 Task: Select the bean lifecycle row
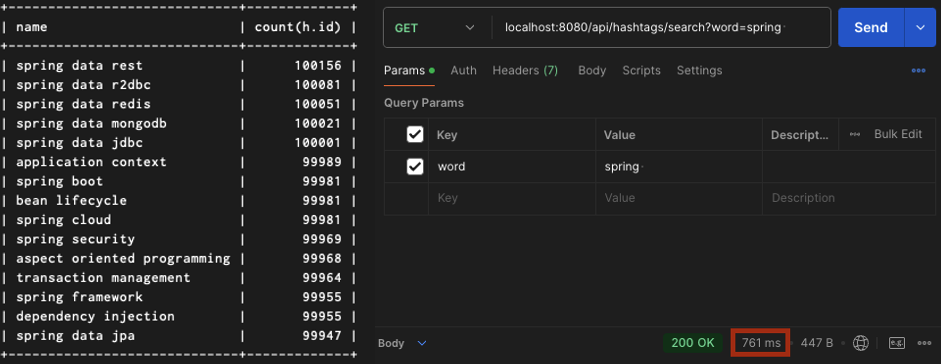coord(179,200)
